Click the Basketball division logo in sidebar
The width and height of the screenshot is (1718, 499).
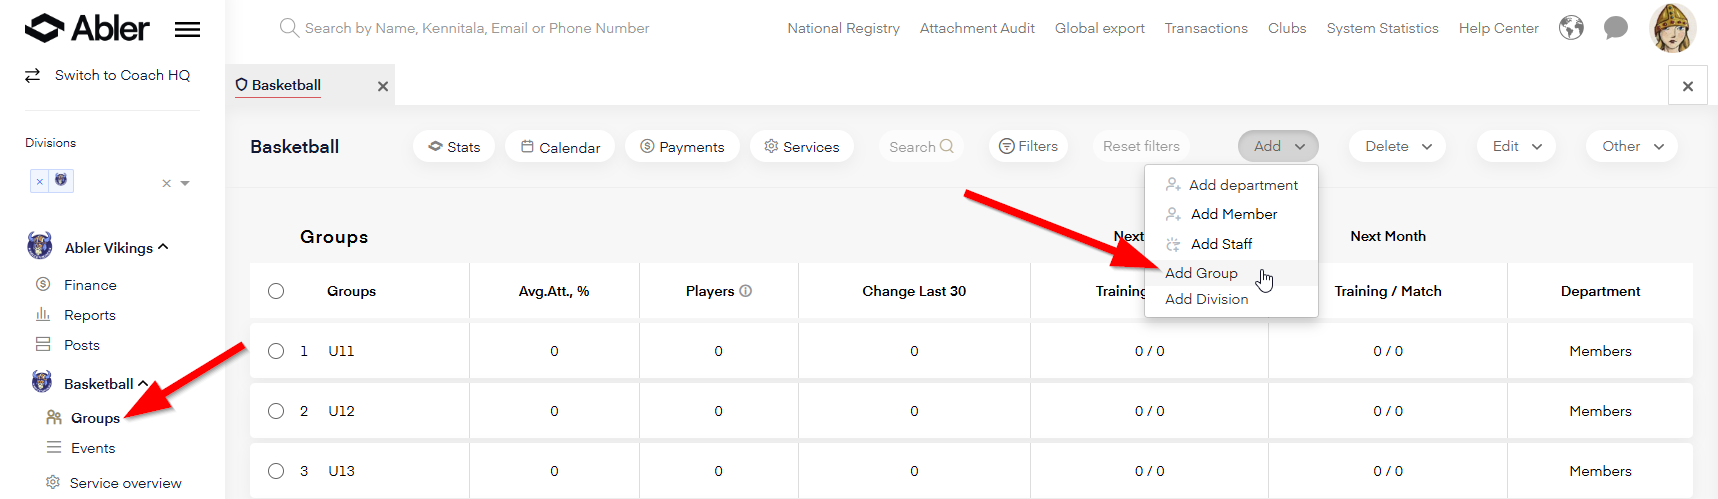pyautogui.click(x=42, y=381)
